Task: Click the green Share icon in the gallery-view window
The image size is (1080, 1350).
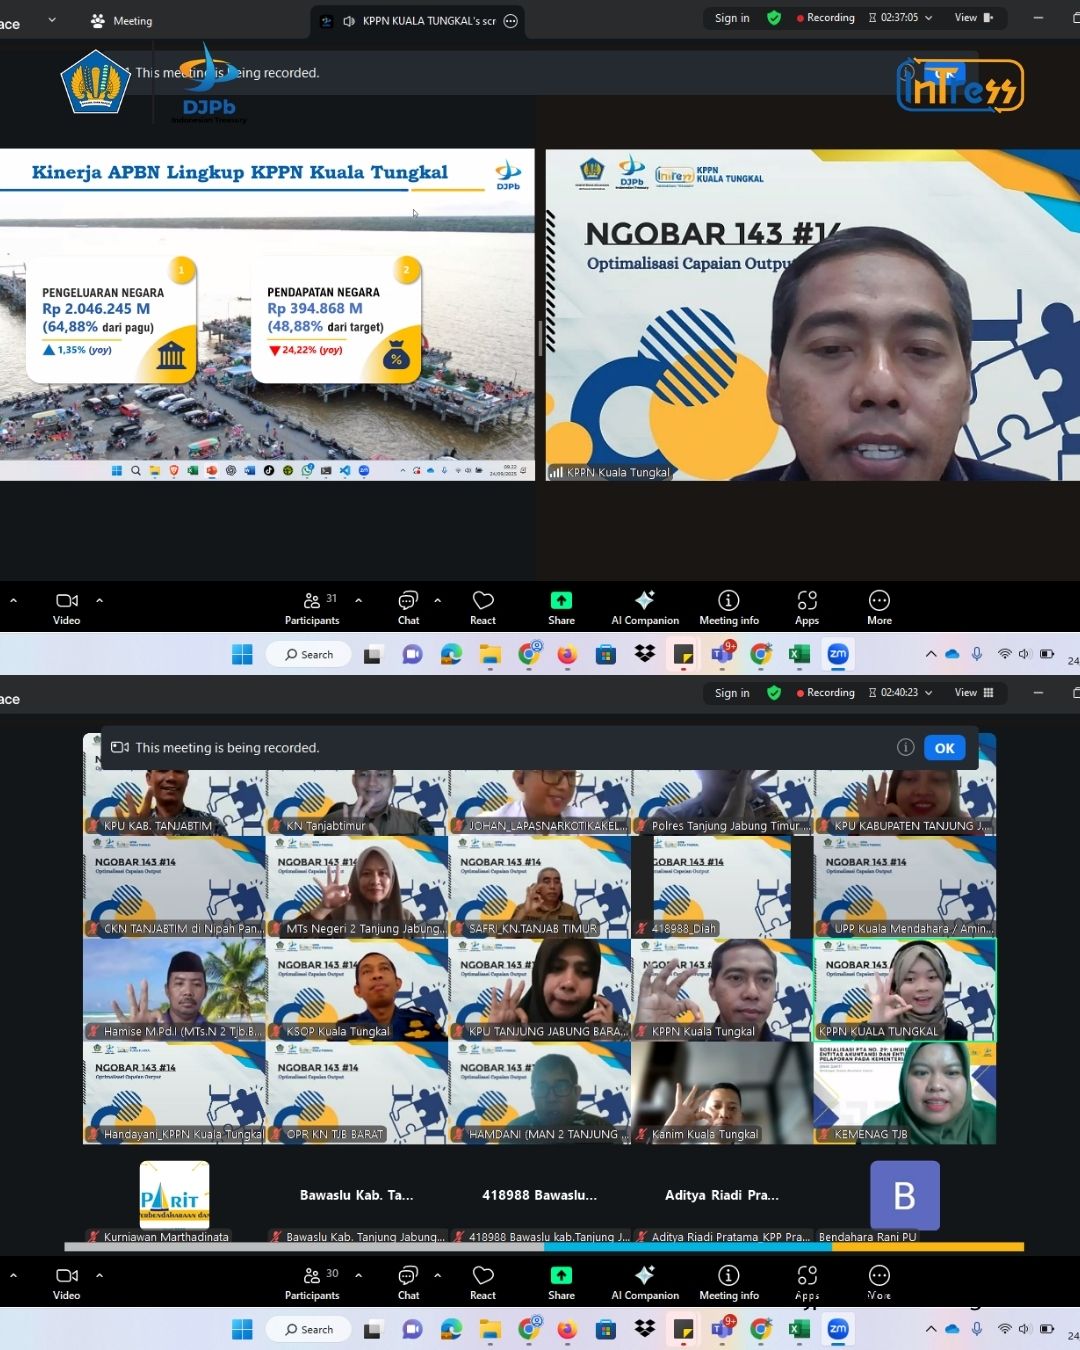Action: (561, 1282)
